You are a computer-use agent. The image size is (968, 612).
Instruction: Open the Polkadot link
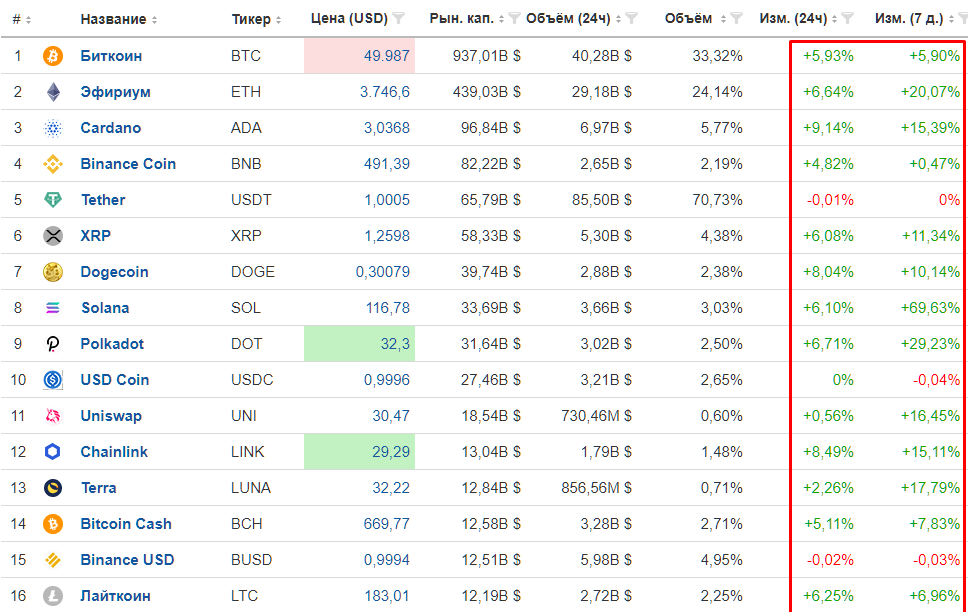112,344
